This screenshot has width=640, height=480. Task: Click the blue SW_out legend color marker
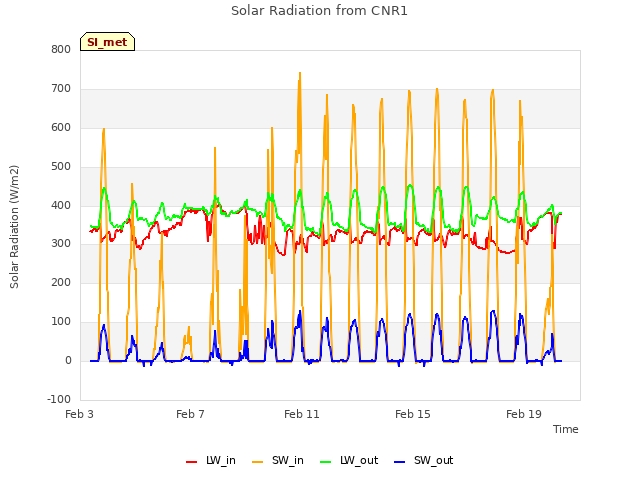400,462
